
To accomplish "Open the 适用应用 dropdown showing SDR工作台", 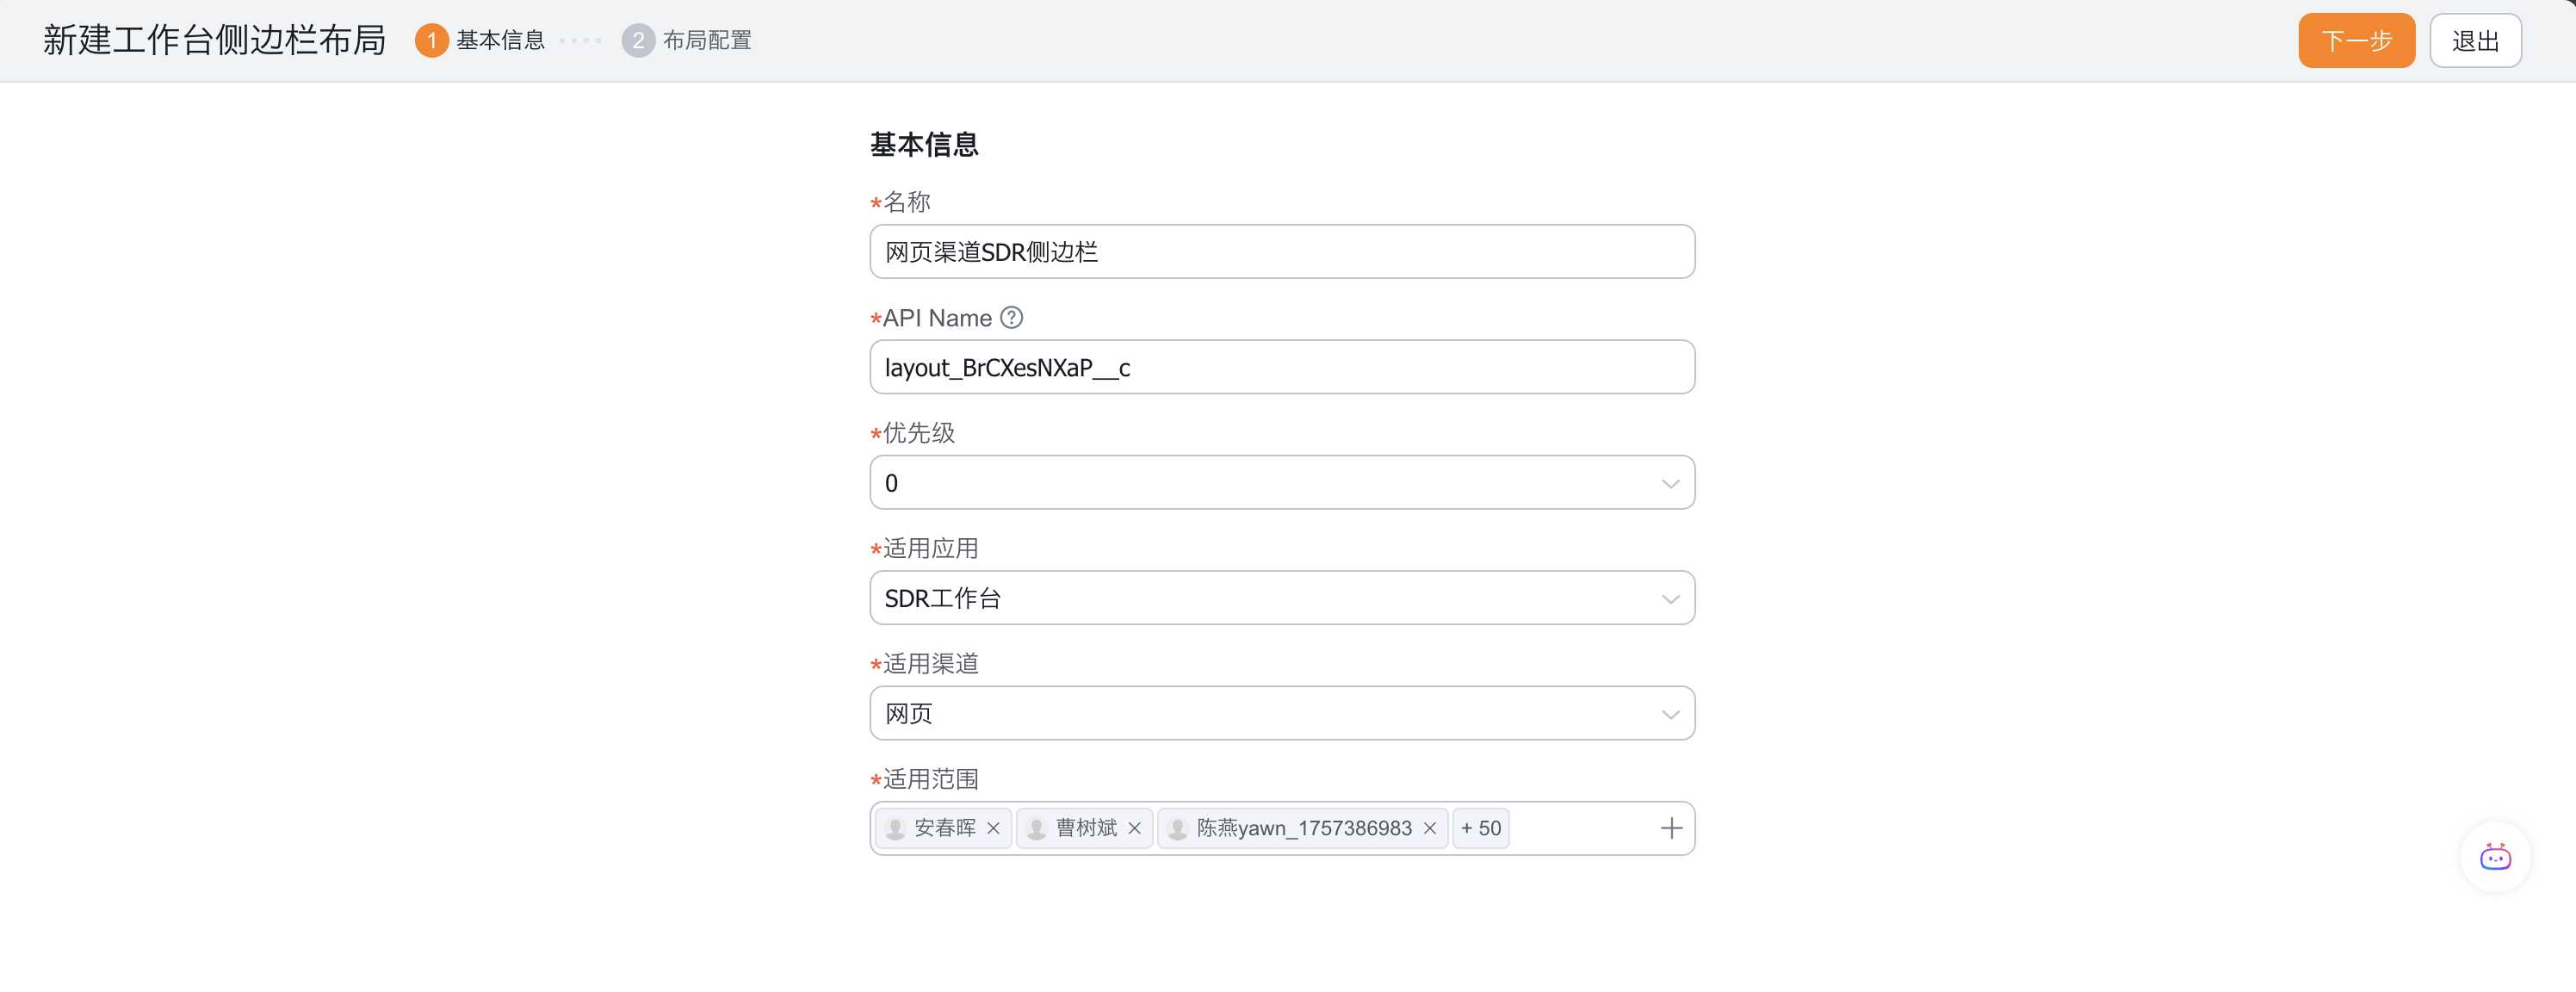I will point(1281,598).
